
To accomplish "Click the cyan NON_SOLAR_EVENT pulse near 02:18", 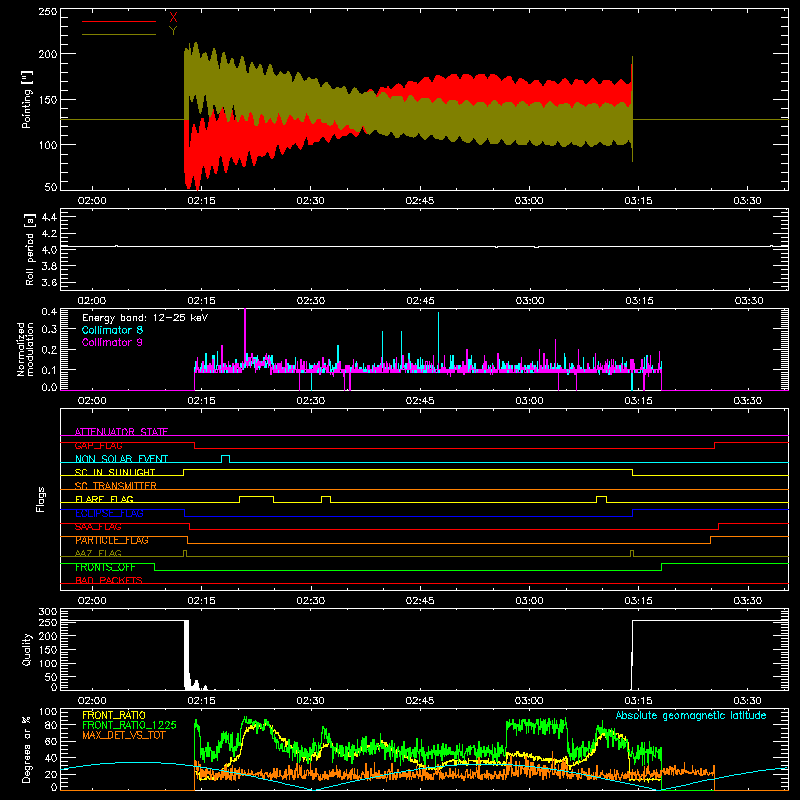I will [226, 459].
